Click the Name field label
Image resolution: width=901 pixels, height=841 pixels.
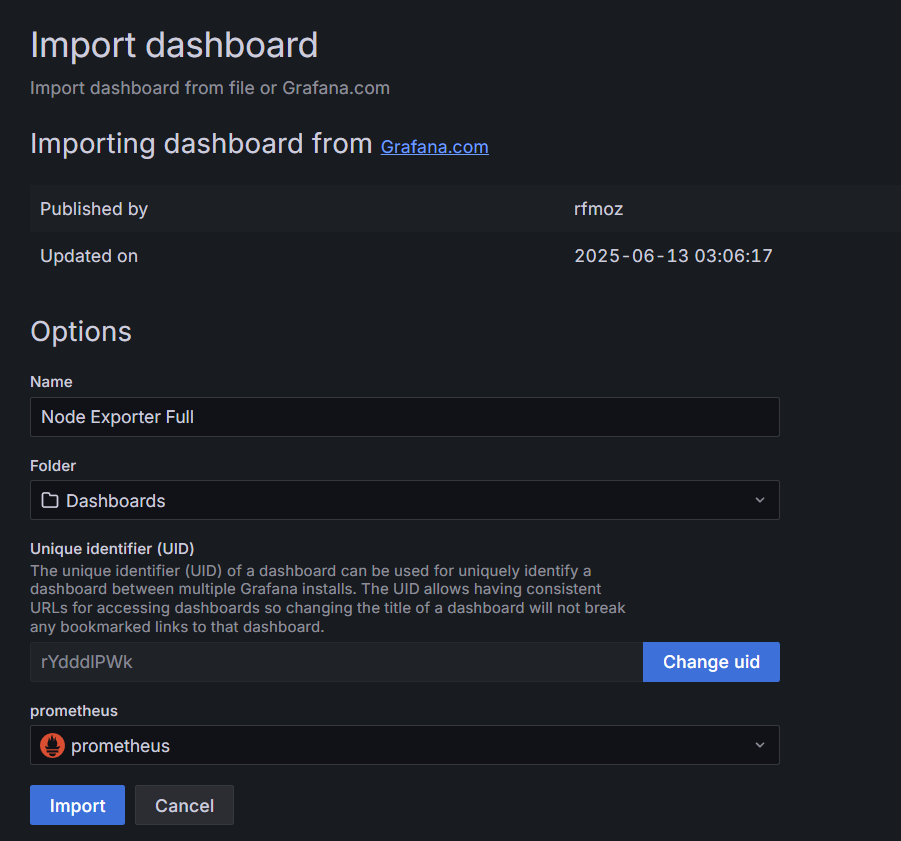51,382
